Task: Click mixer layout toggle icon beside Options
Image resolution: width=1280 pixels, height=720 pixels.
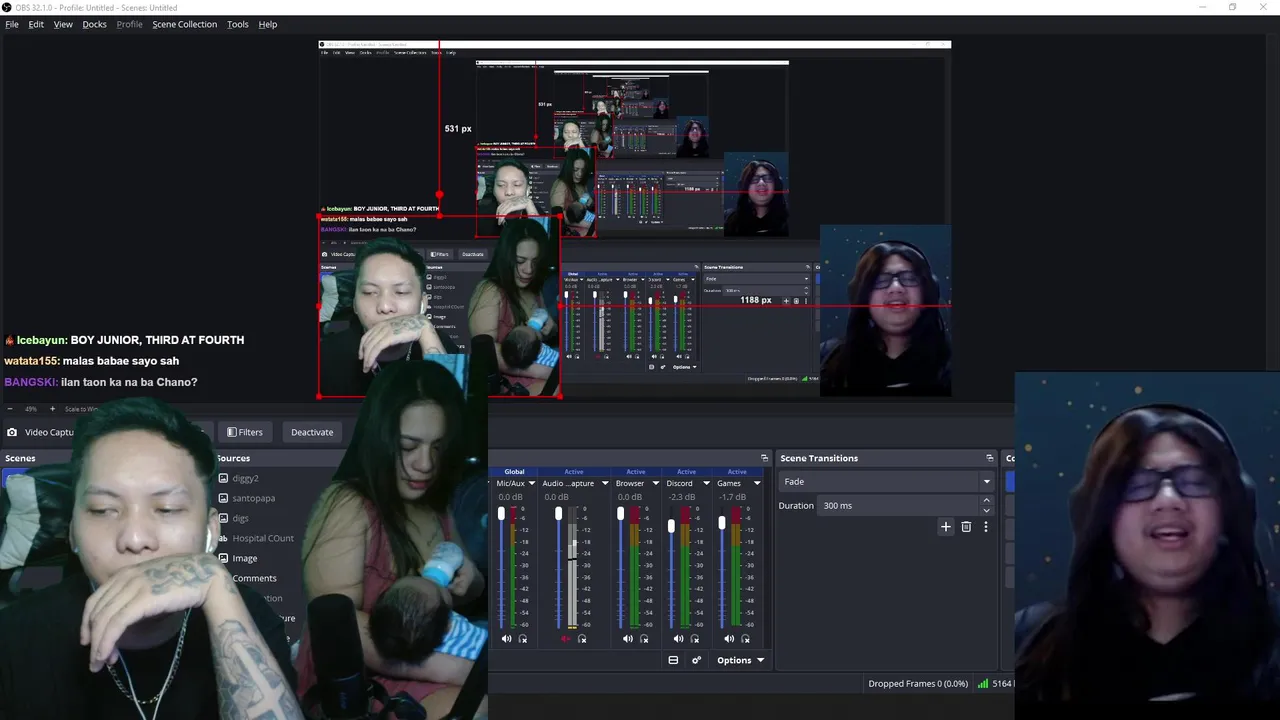Action: coord(673,660)
